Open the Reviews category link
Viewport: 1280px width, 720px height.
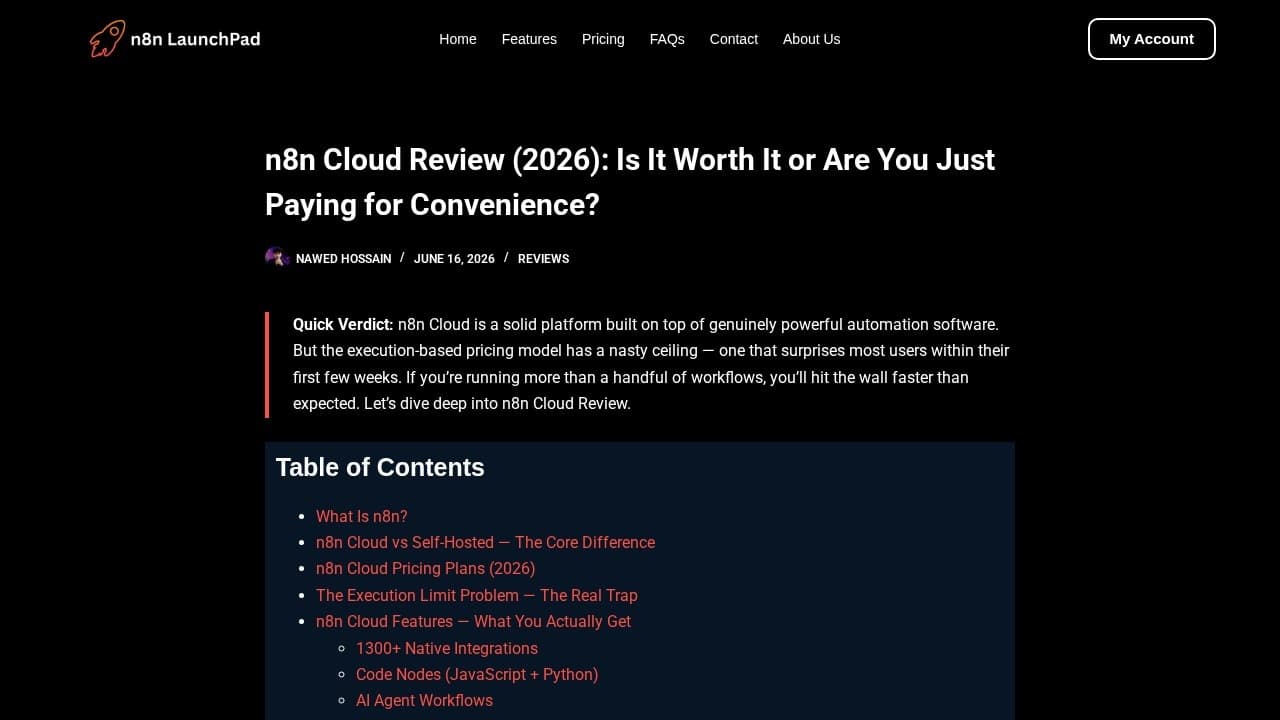543,259
